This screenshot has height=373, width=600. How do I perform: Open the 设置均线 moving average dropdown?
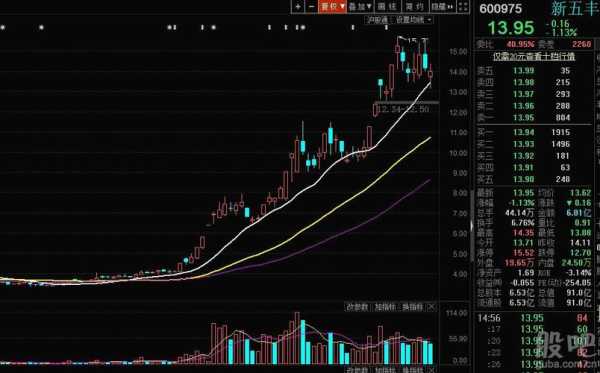413,20
